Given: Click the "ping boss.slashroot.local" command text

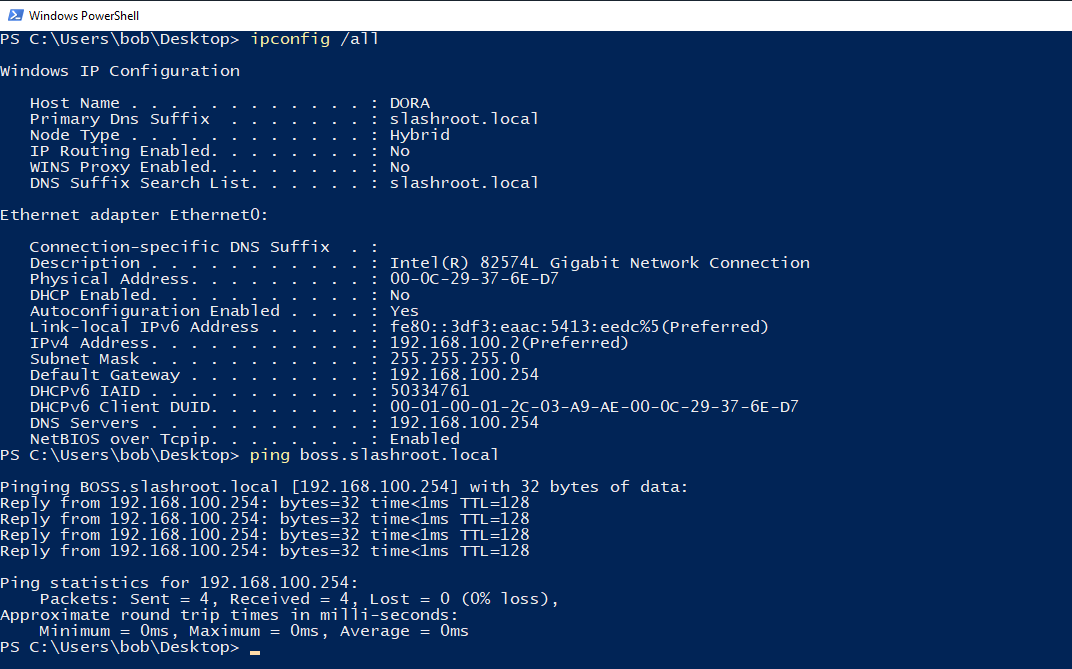Looking at the screenshot, I should click(x=374, y=455).
